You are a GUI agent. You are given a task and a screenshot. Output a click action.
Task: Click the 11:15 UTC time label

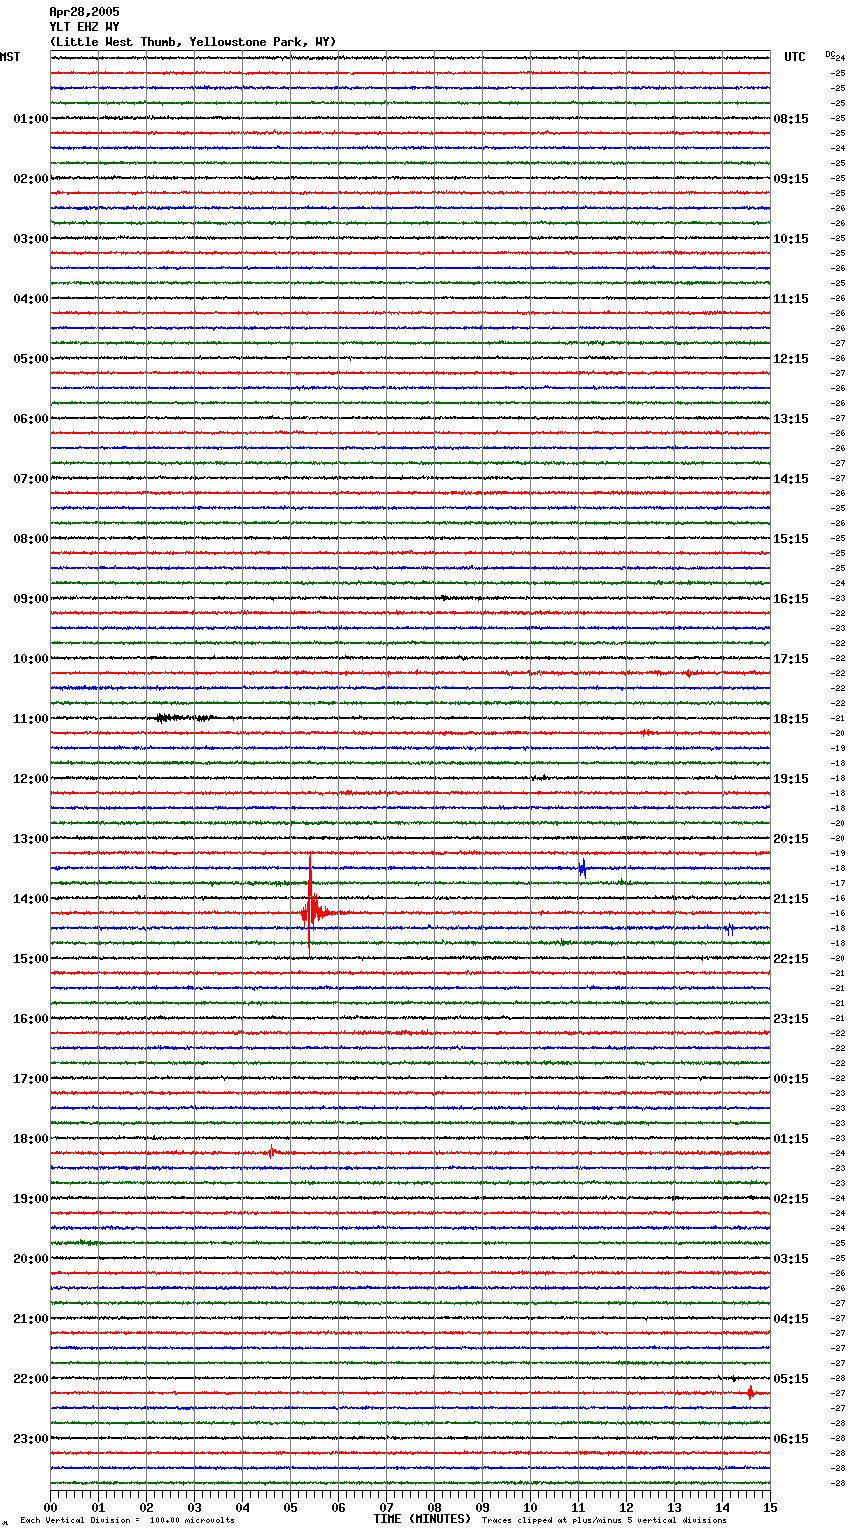tap(791, 299)
